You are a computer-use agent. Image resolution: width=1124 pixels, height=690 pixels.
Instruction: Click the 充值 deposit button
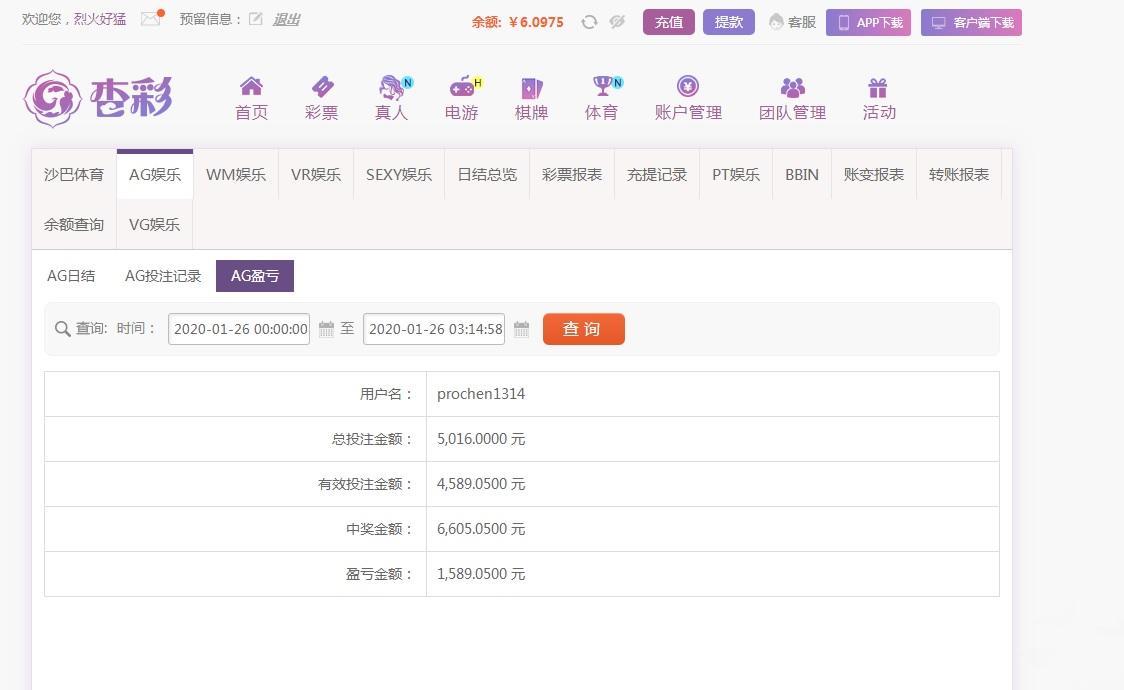pos(668,21)
